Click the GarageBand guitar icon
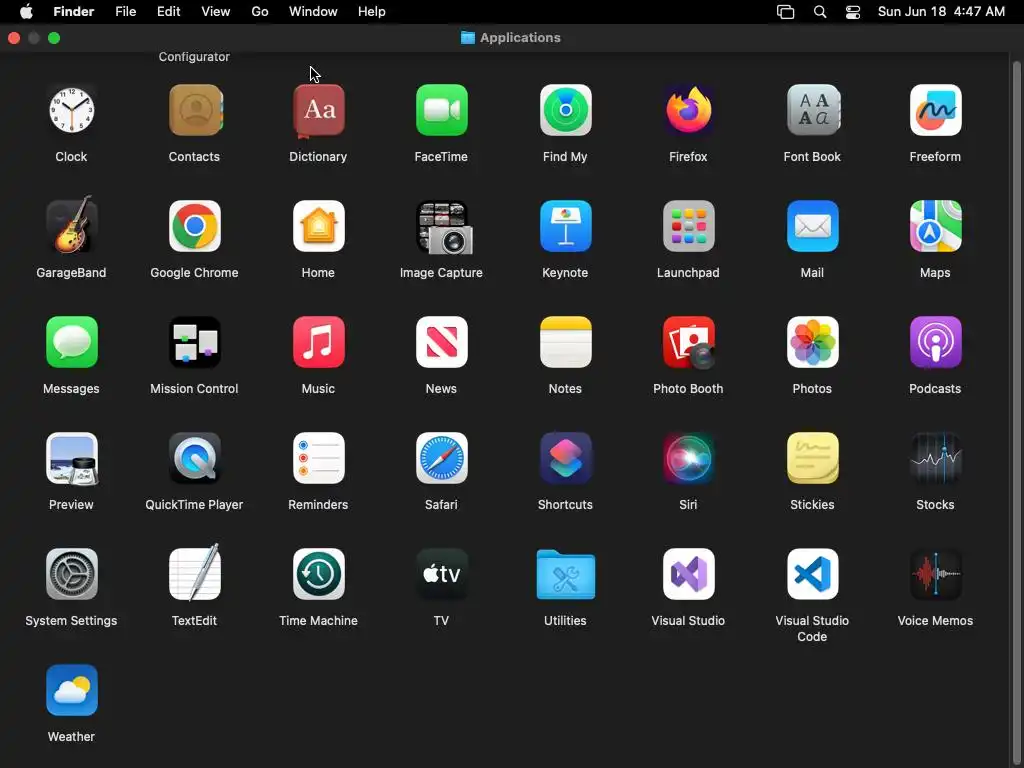Viewport: 1024px width, 768px height. 71,225
